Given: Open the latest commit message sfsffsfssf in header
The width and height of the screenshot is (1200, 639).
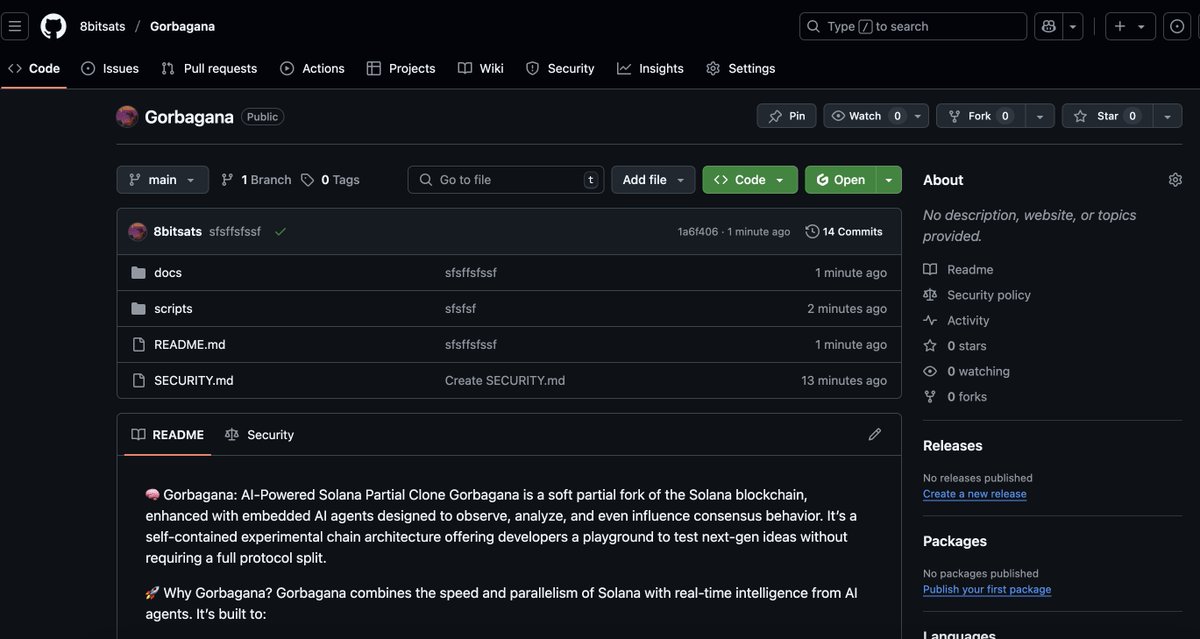Looking at the screenshot, I should point(235,232).
